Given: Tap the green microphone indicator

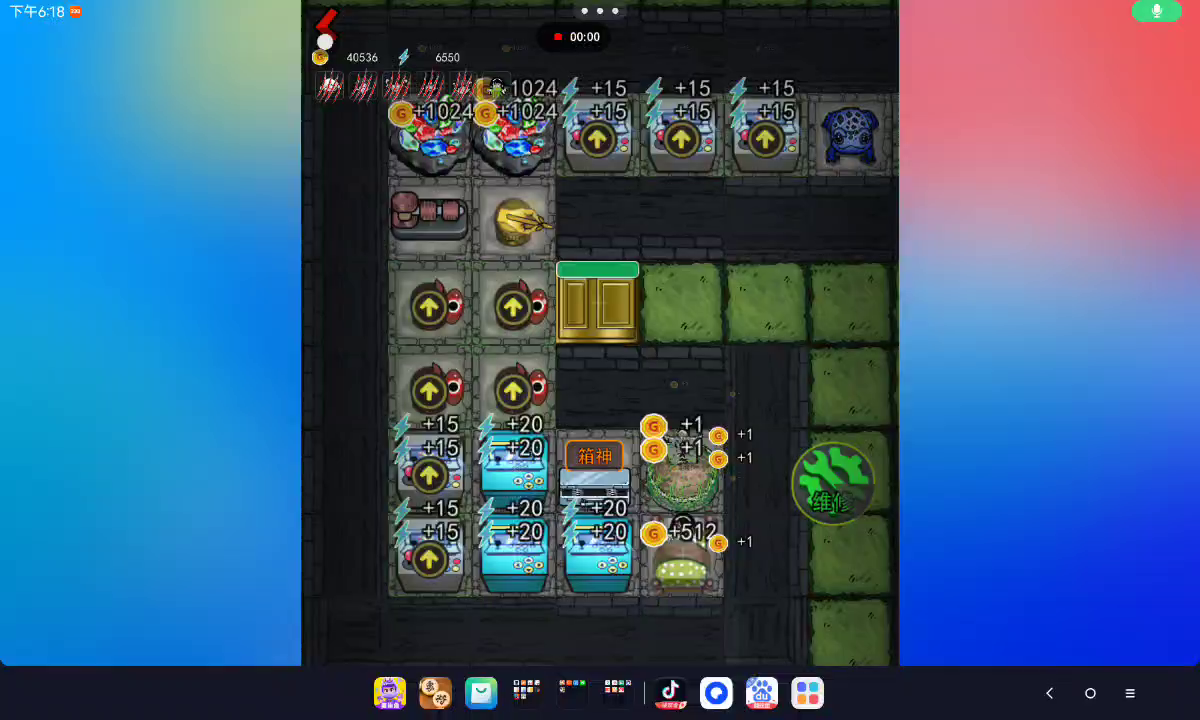Looking at the screenshot, I should point(1156,11).
